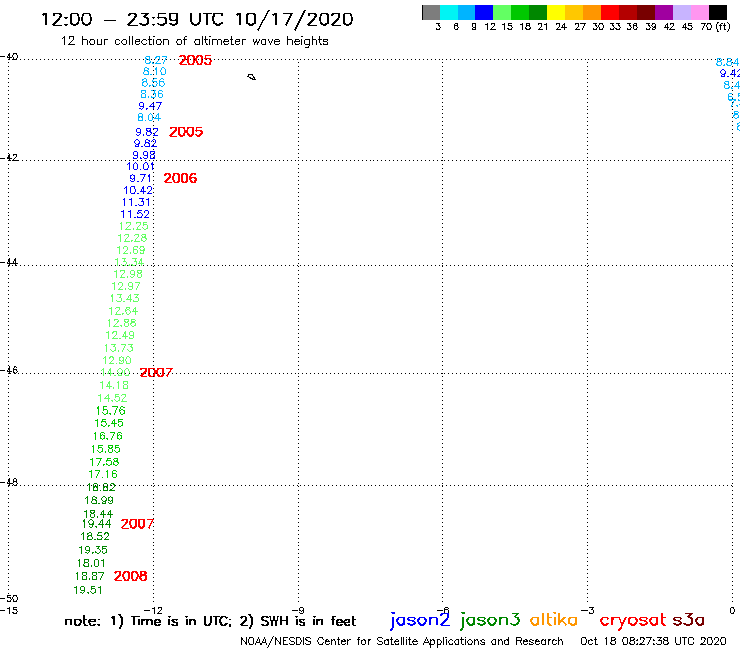This screenshot has width=740, height=650.
Task: Click the 19.44 value
Action: 96,524
